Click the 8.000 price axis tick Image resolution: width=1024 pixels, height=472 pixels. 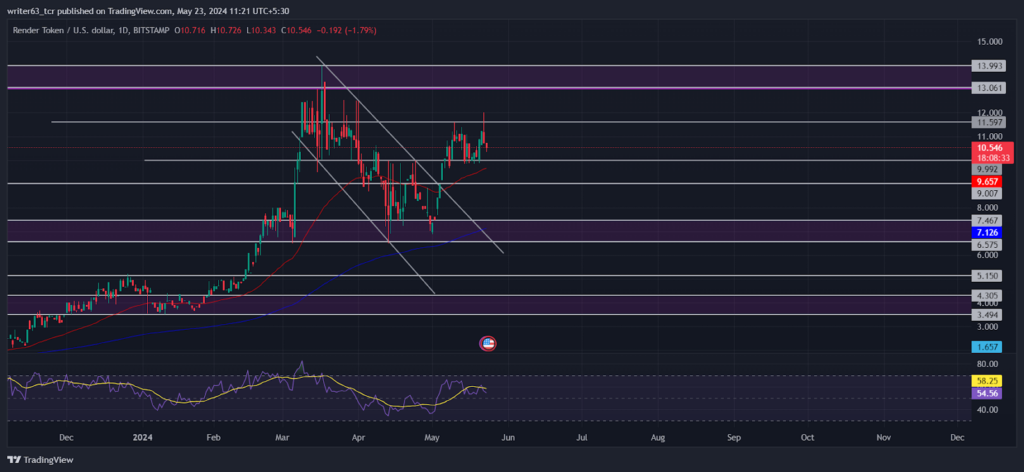pos(989,208)
